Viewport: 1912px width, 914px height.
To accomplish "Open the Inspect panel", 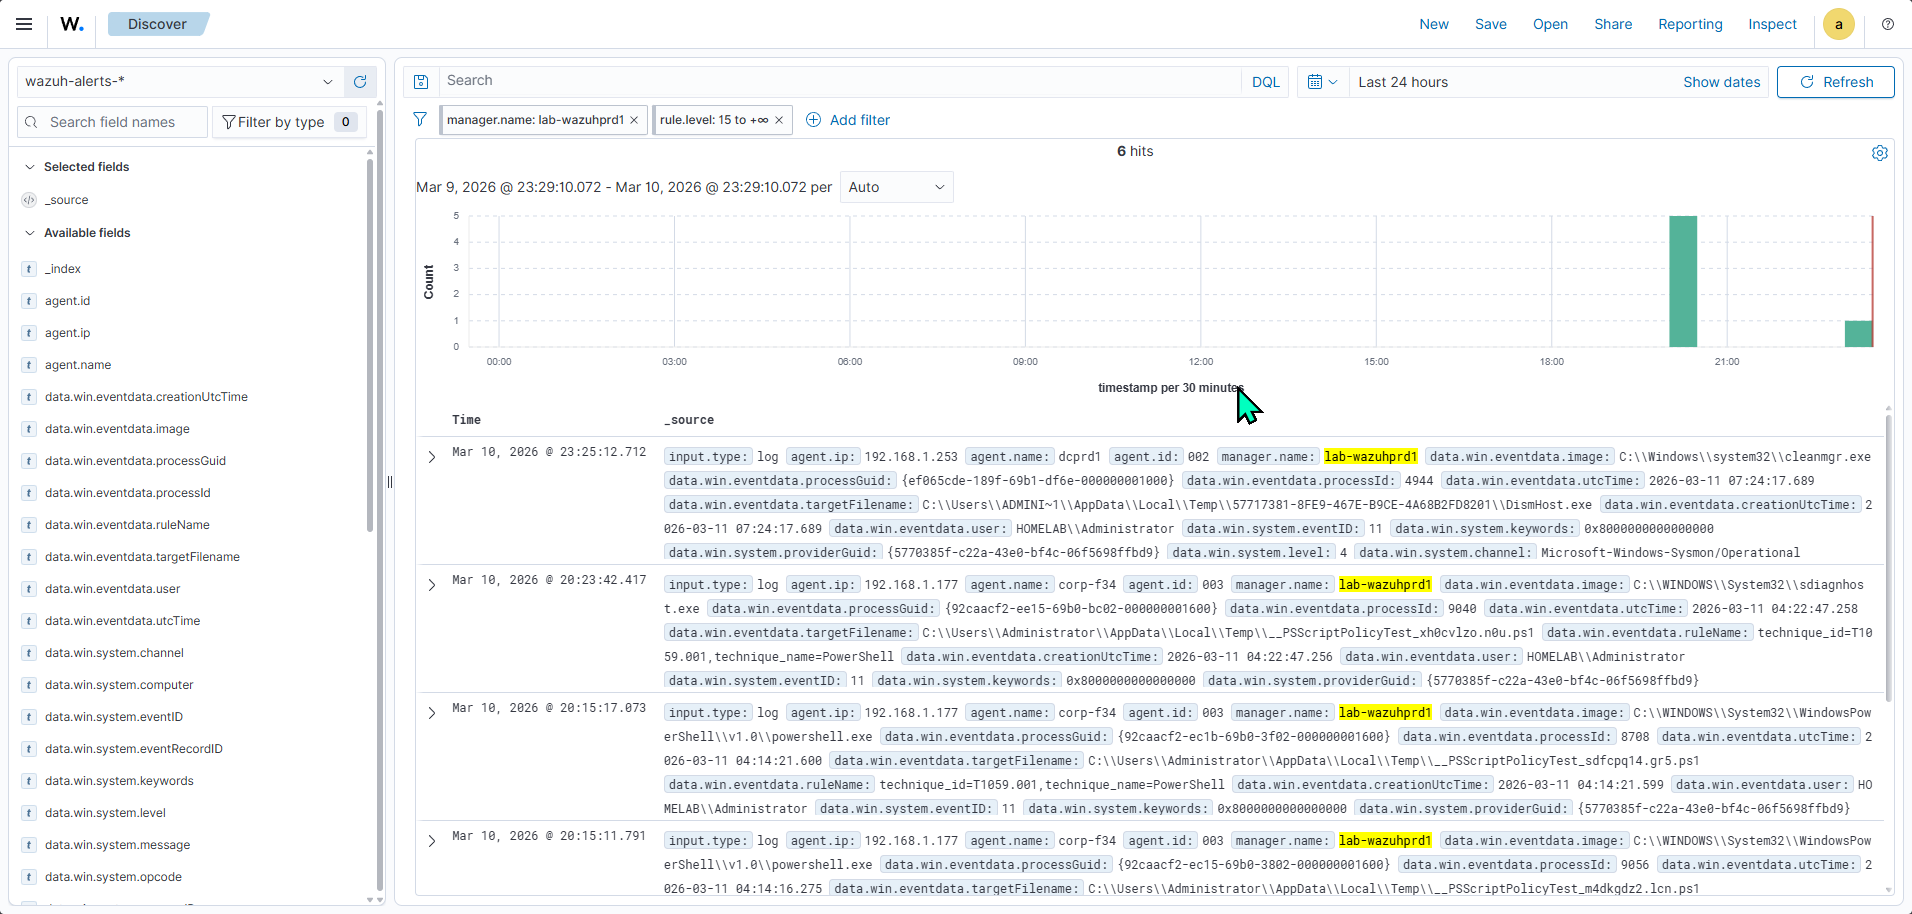I will coord(1772,24).
